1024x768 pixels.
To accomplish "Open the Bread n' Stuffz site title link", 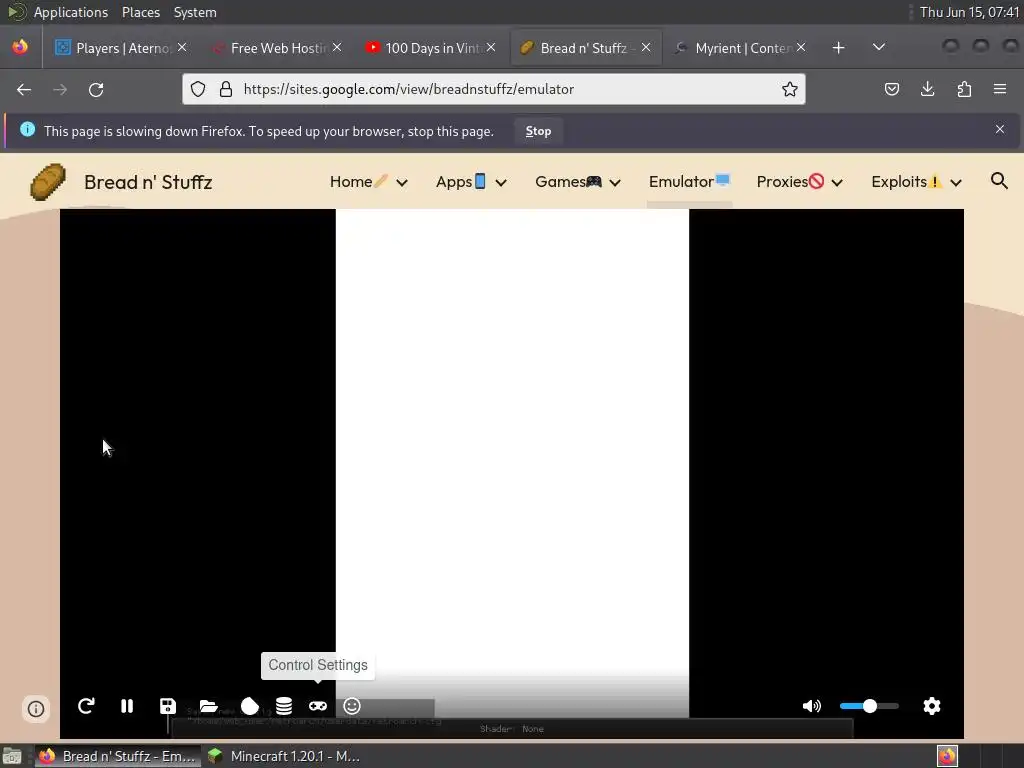I will tap(148, 182).
